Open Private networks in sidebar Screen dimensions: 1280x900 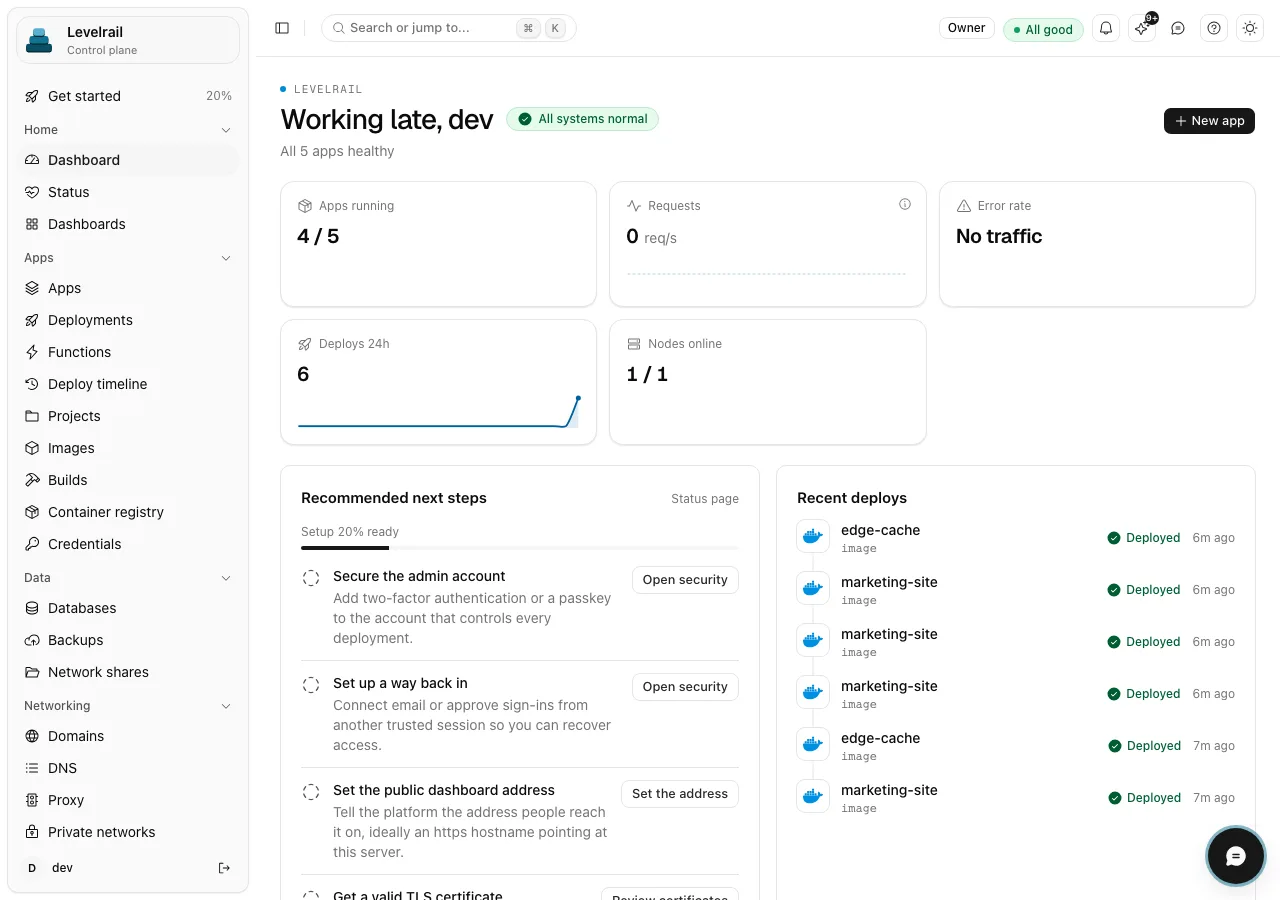[128, 832]
